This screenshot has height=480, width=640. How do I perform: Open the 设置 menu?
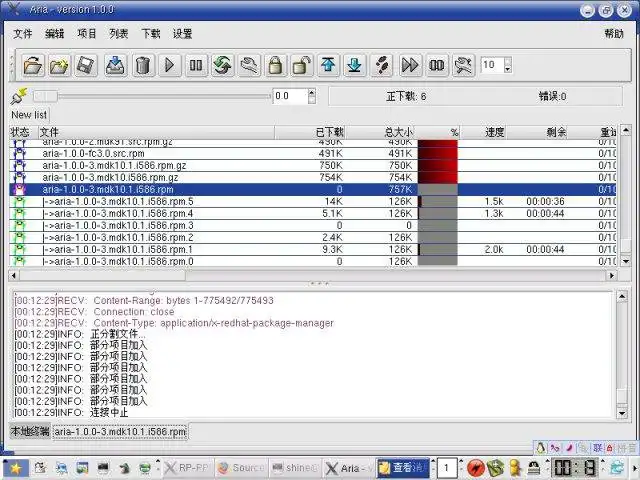click(182, 33)
